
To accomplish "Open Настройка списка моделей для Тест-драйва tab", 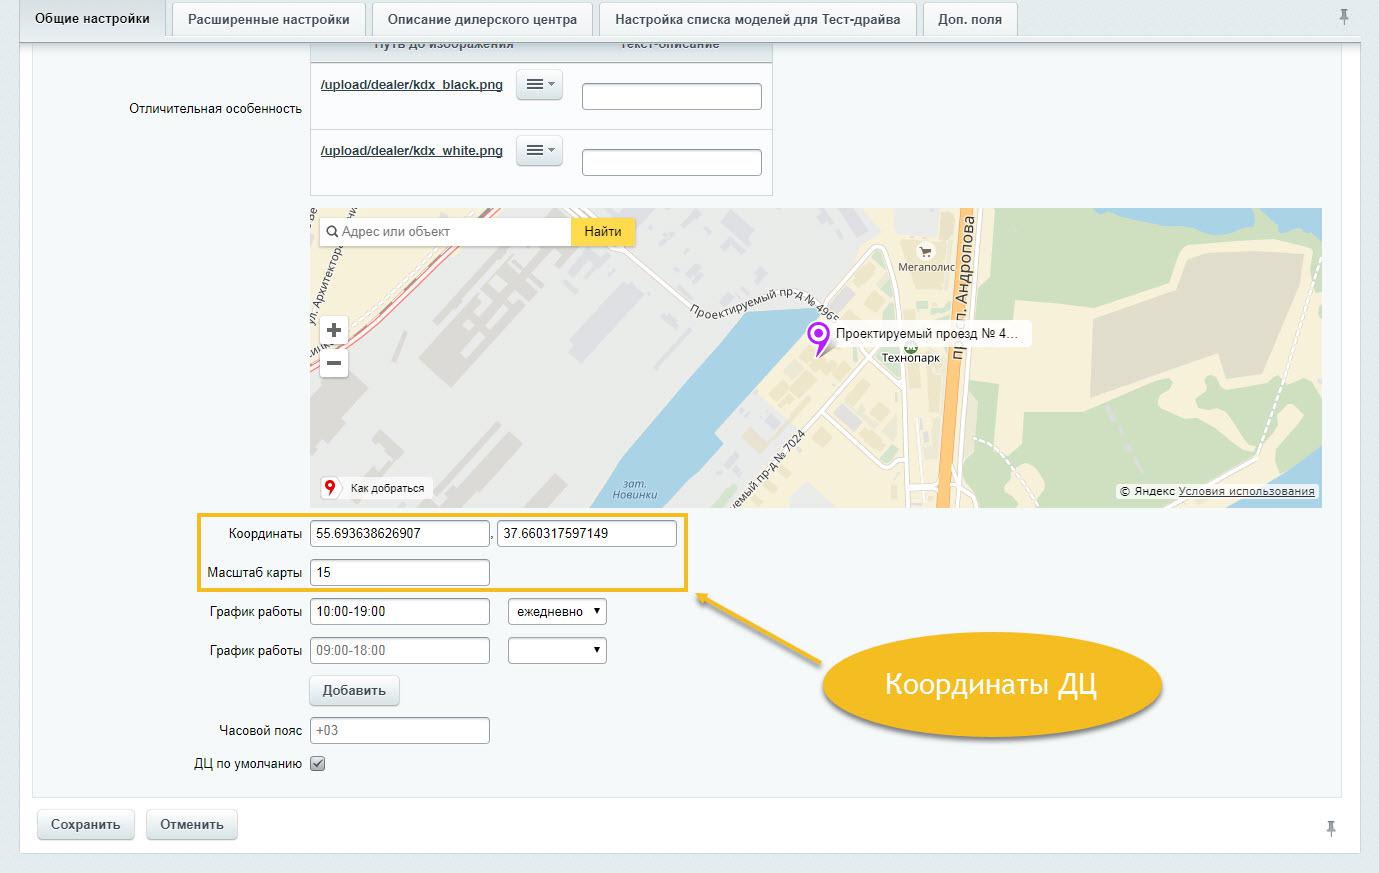I will pos(757,19).
